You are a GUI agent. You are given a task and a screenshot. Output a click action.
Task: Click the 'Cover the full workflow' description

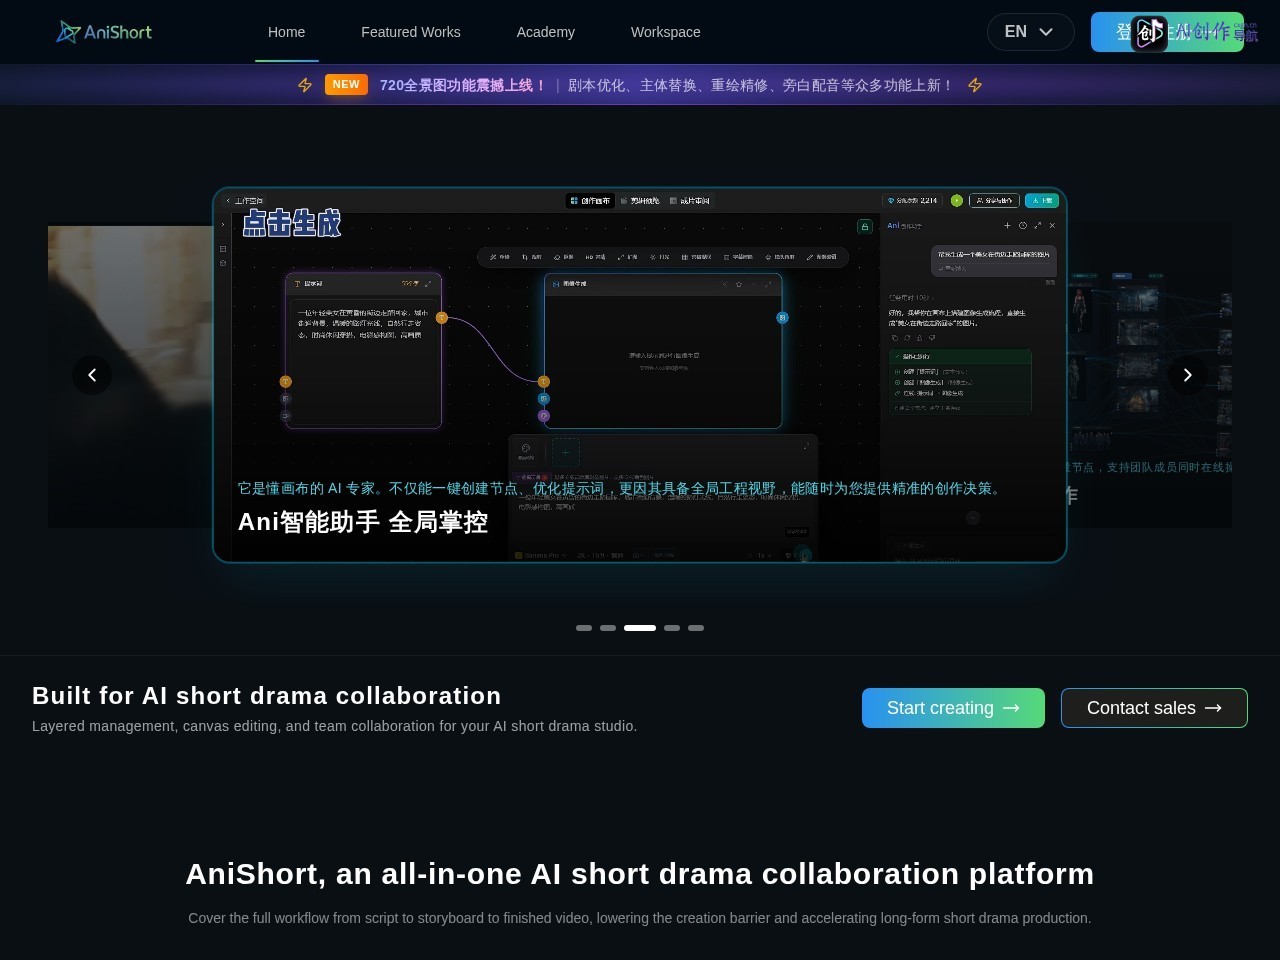640,918
